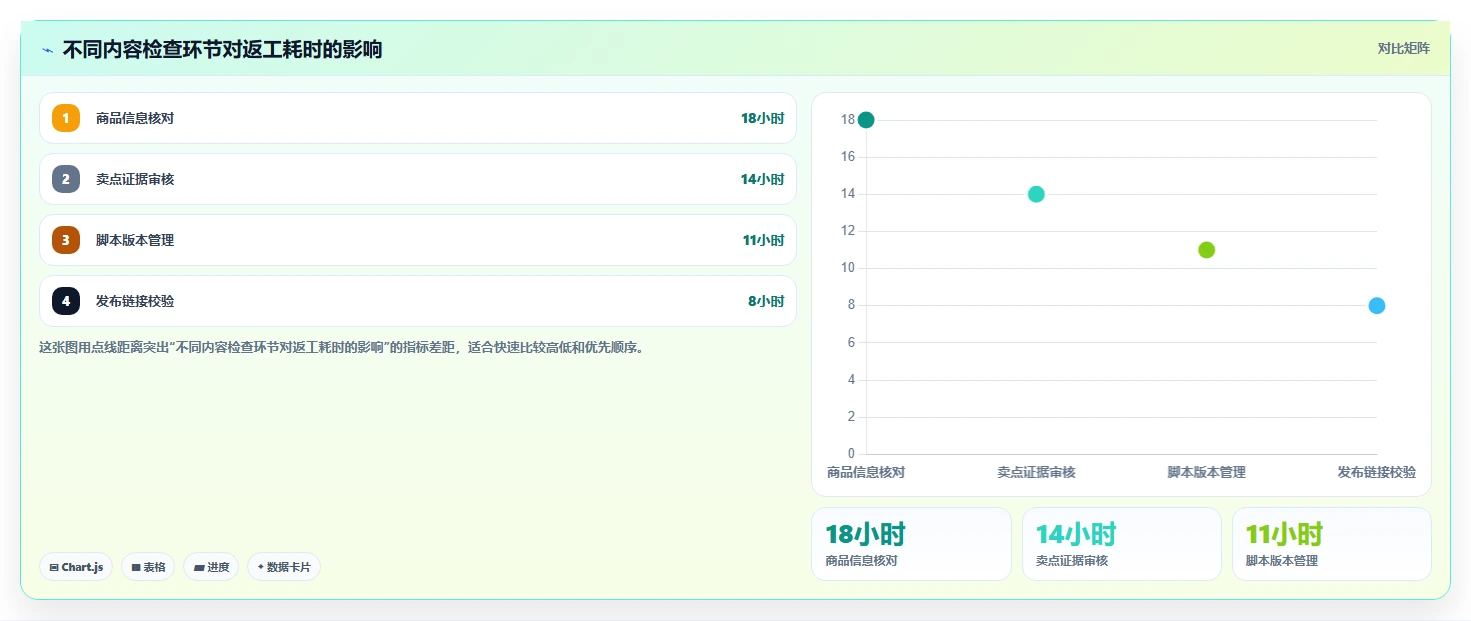The image size is (1471, 621).
Task: Open the 卖点证据审核 list row
Action: [418, 179]
